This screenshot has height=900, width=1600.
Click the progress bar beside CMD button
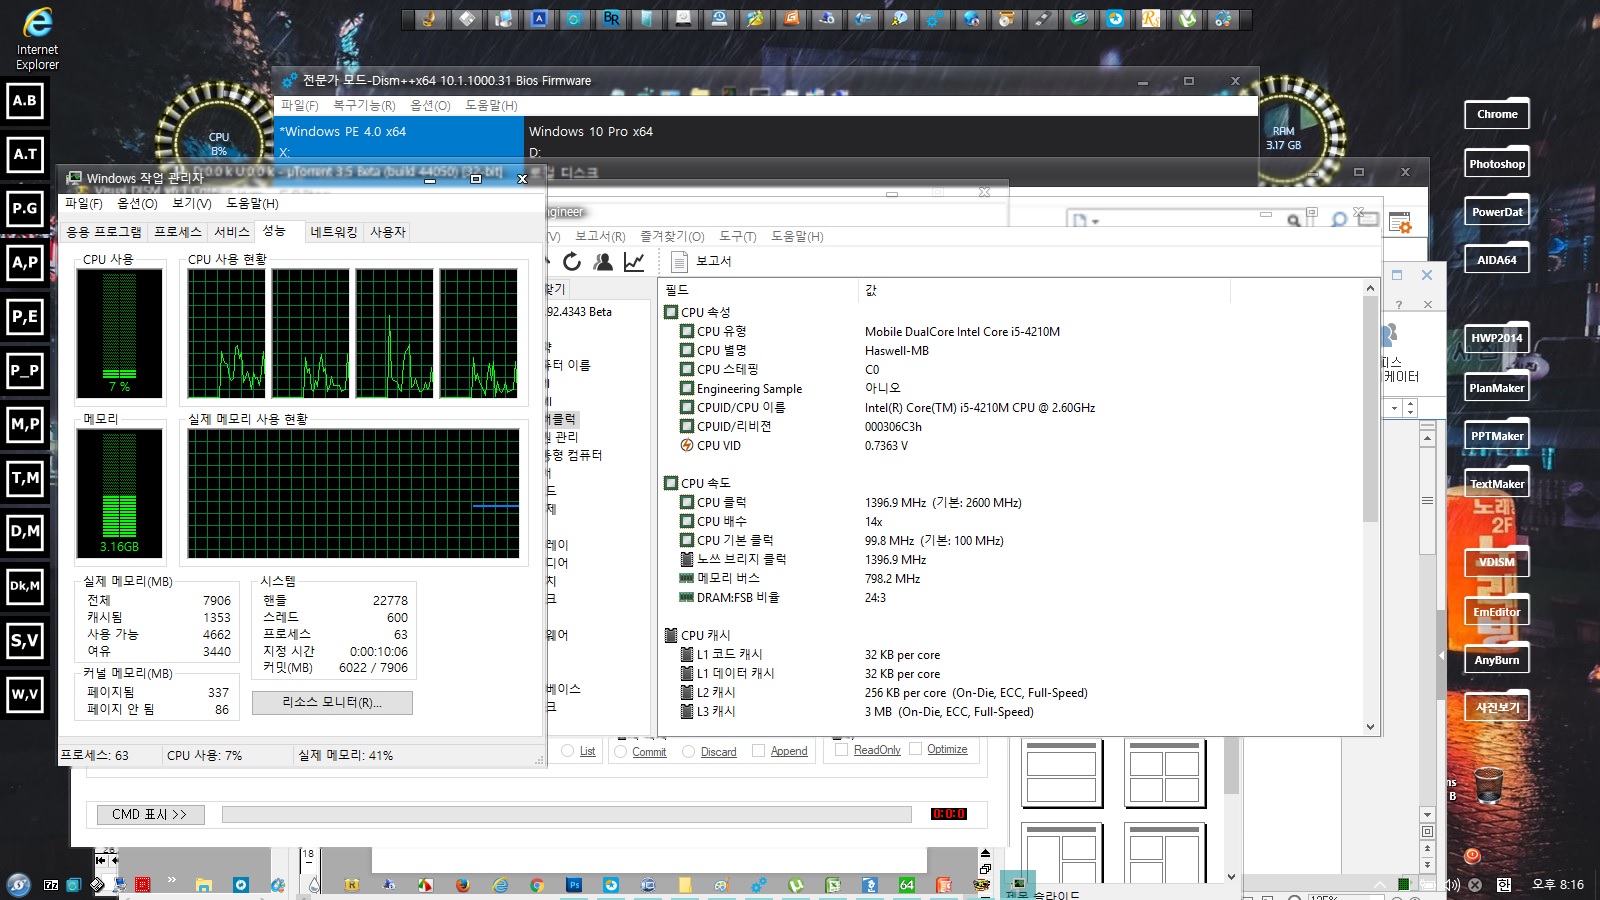566,814
